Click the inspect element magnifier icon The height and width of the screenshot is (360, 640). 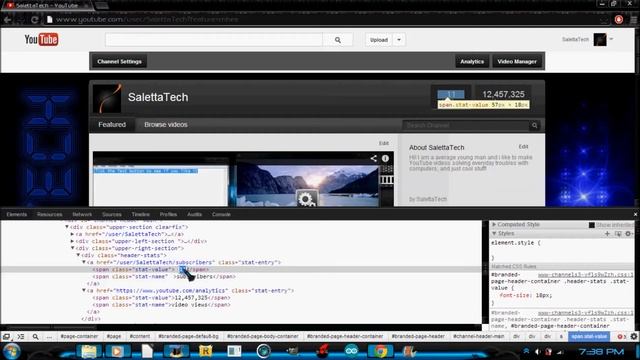(36, 336)
